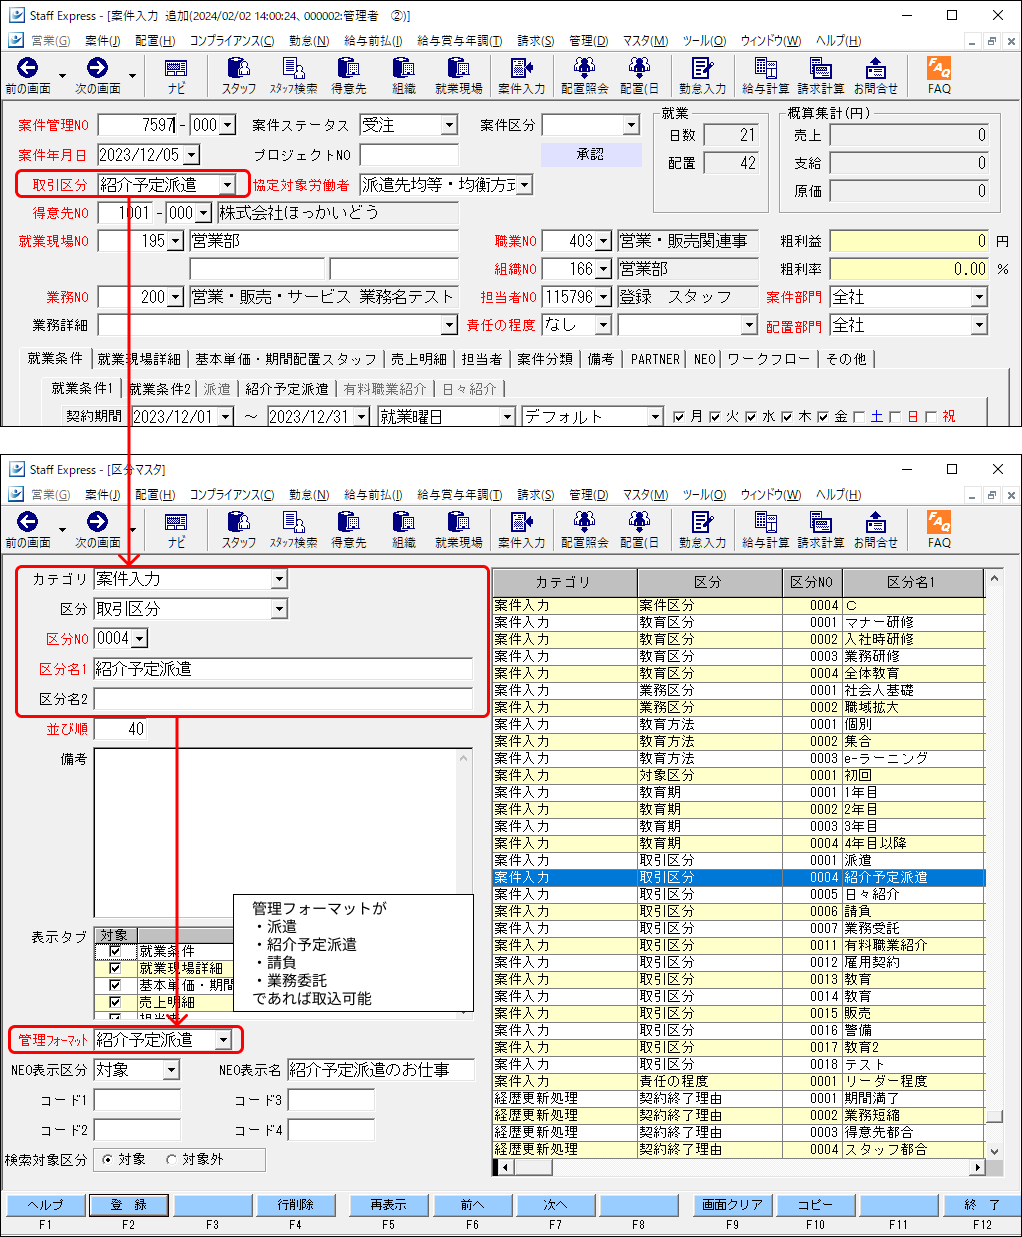Click the プロジェクトNO input field
This screenshot has height=1237, width=1022.
coord(409,155)
